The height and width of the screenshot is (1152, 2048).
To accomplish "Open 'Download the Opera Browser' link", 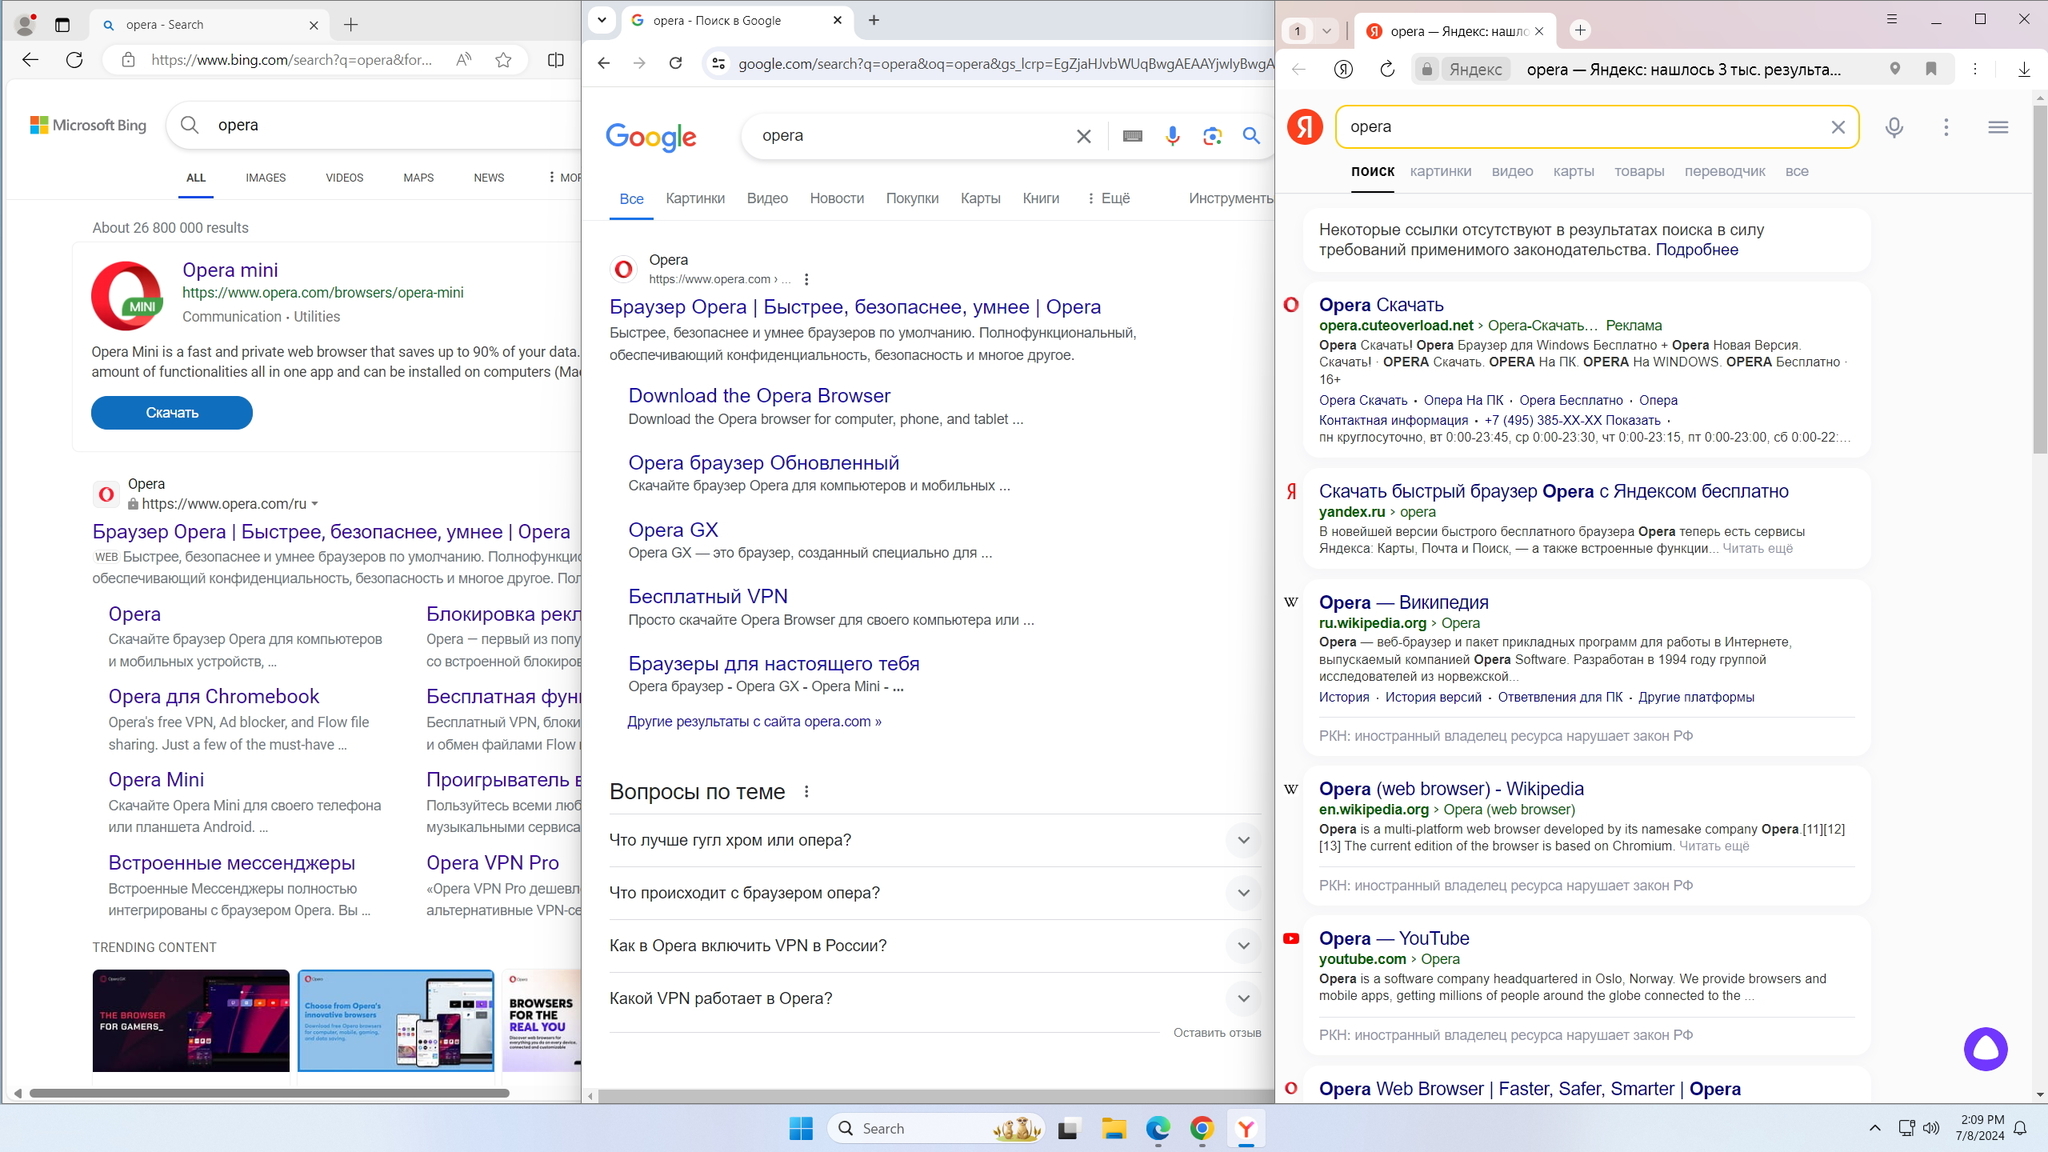I will [758, 396].
